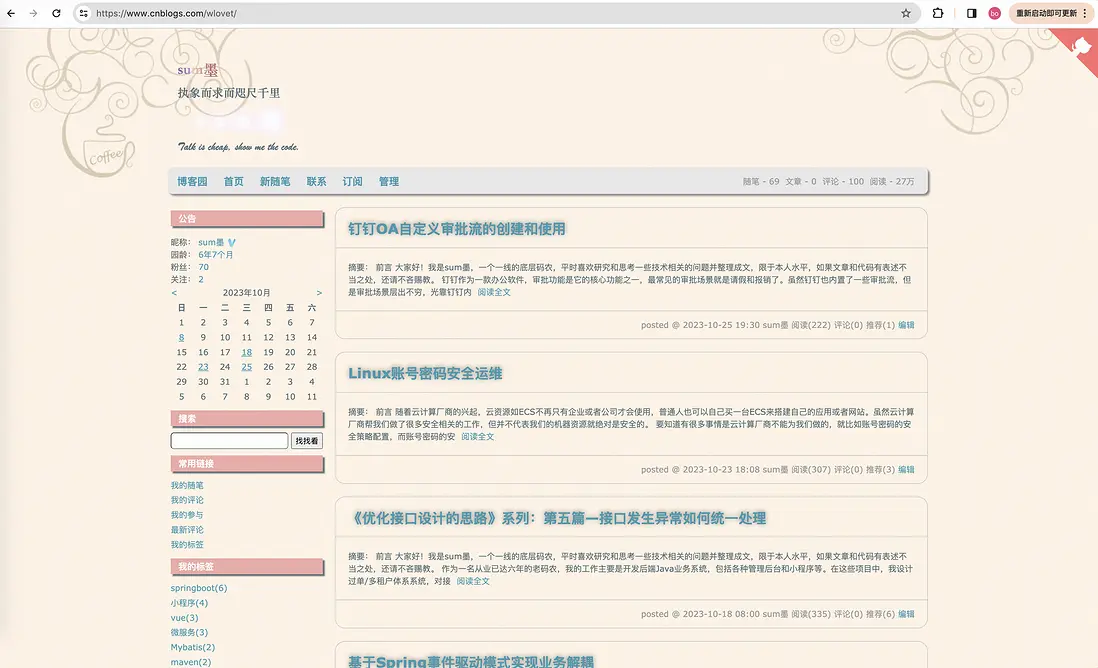Toggle the browser side panel icon
1098x668 pixels.
point(971,13)
